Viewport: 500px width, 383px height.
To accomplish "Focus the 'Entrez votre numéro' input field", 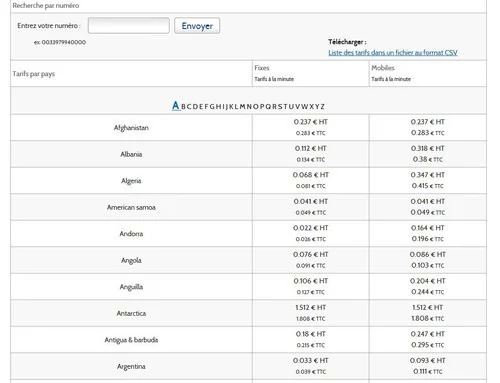I will [x=129, y=26].
